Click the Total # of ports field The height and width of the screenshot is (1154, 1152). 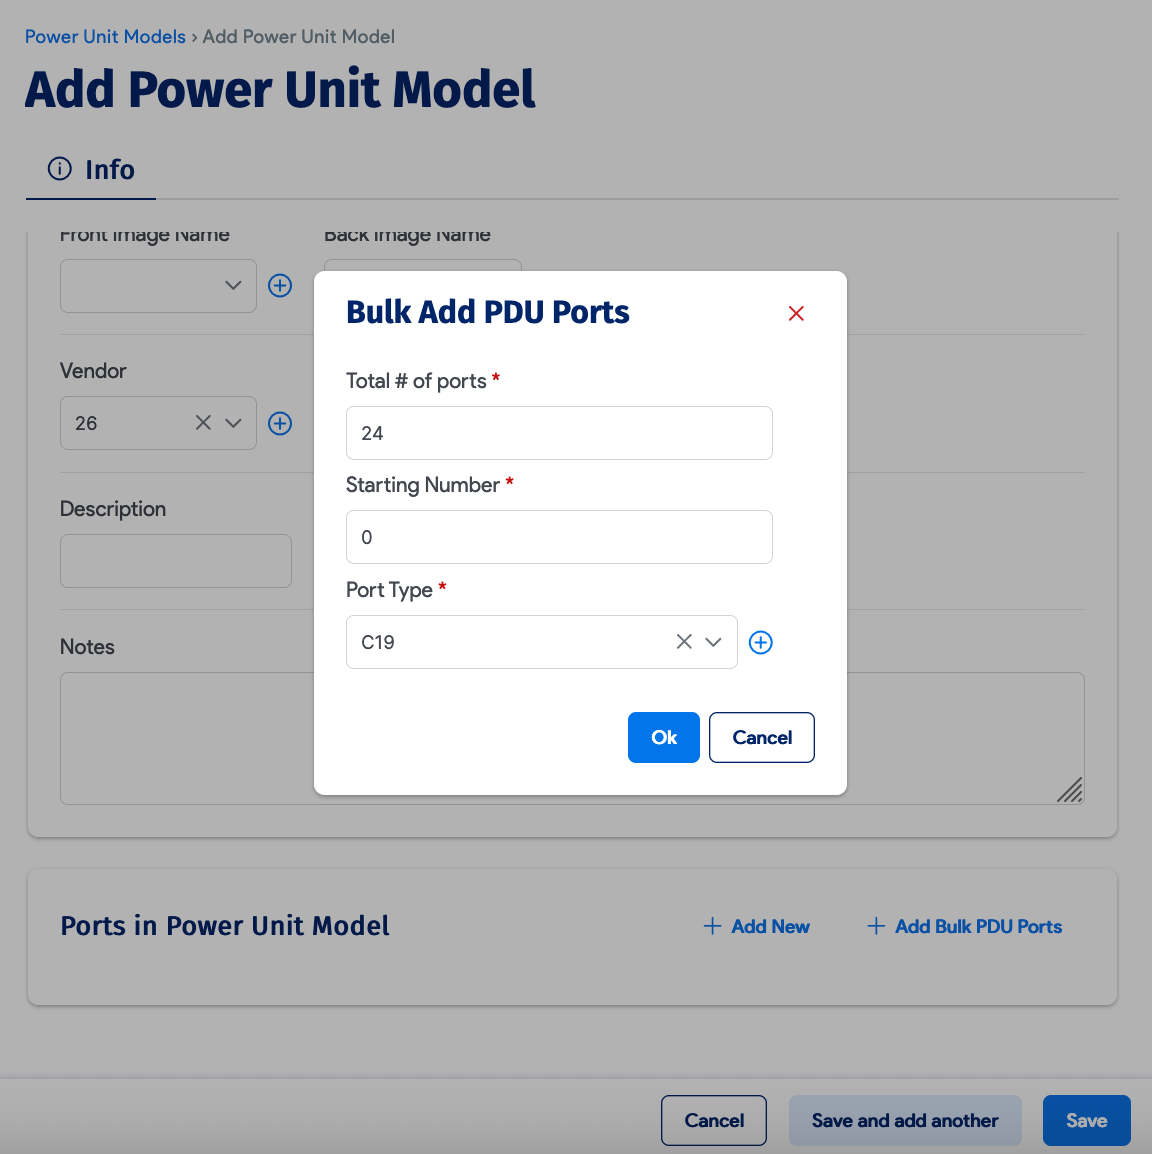point(559,433)
